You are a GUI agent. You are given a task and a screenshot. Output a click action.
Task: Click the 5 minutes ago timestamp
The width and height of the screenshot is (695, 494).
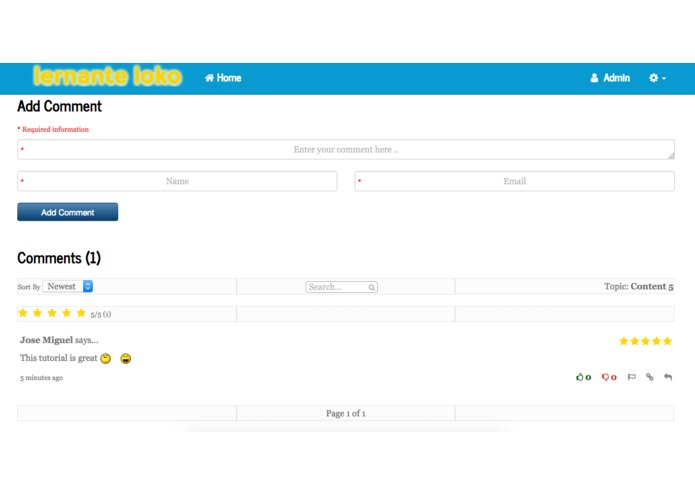[41, 378]
